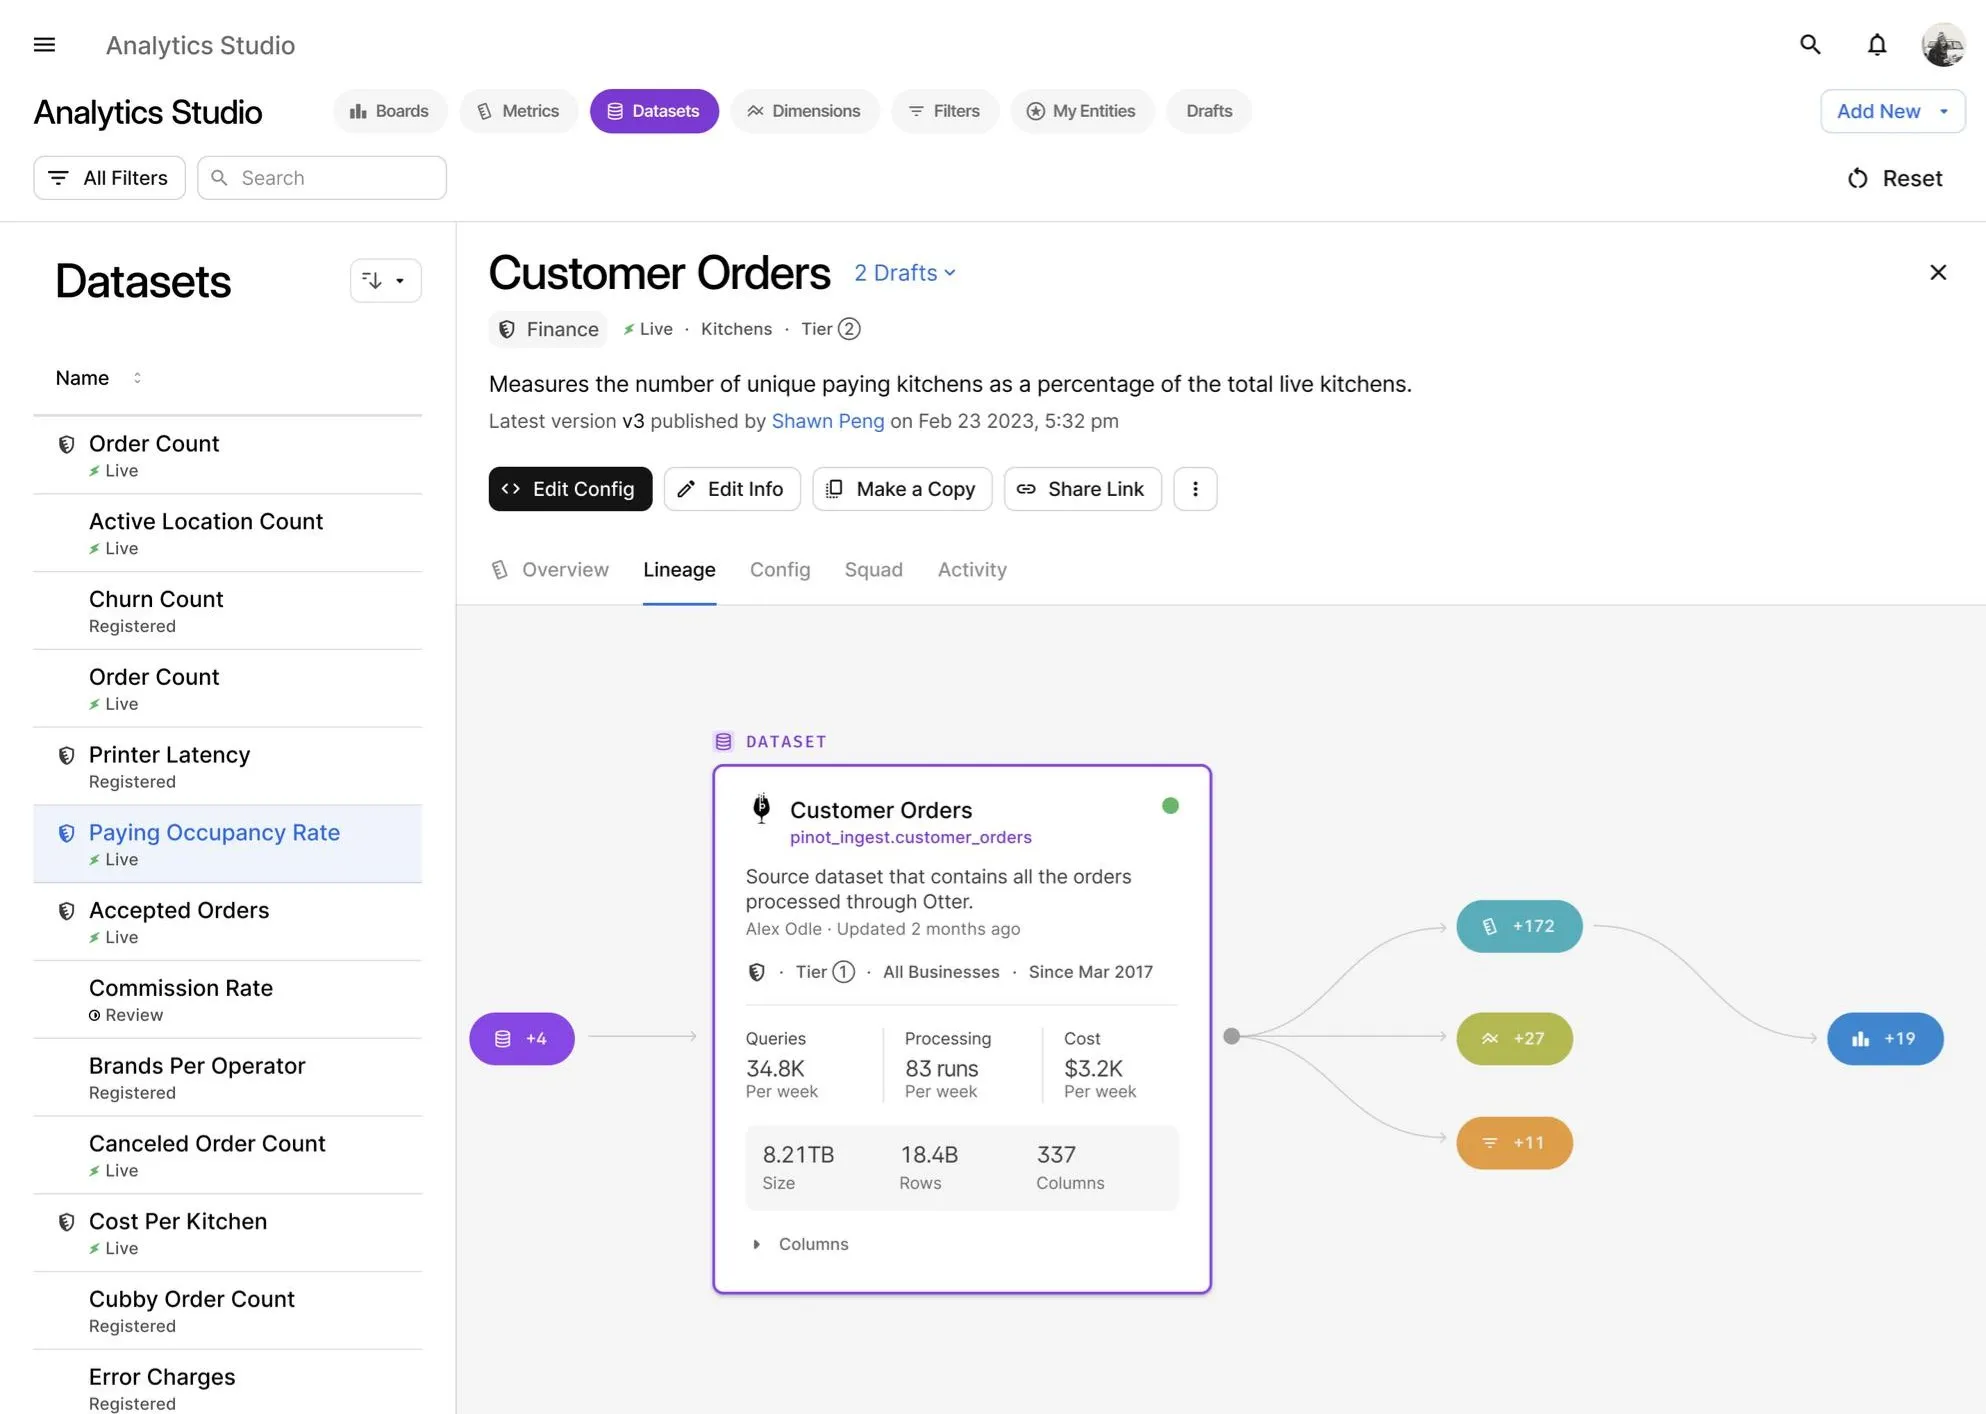Open the more options kebab menu
1986x1414 pixels.
(1194, 489)
